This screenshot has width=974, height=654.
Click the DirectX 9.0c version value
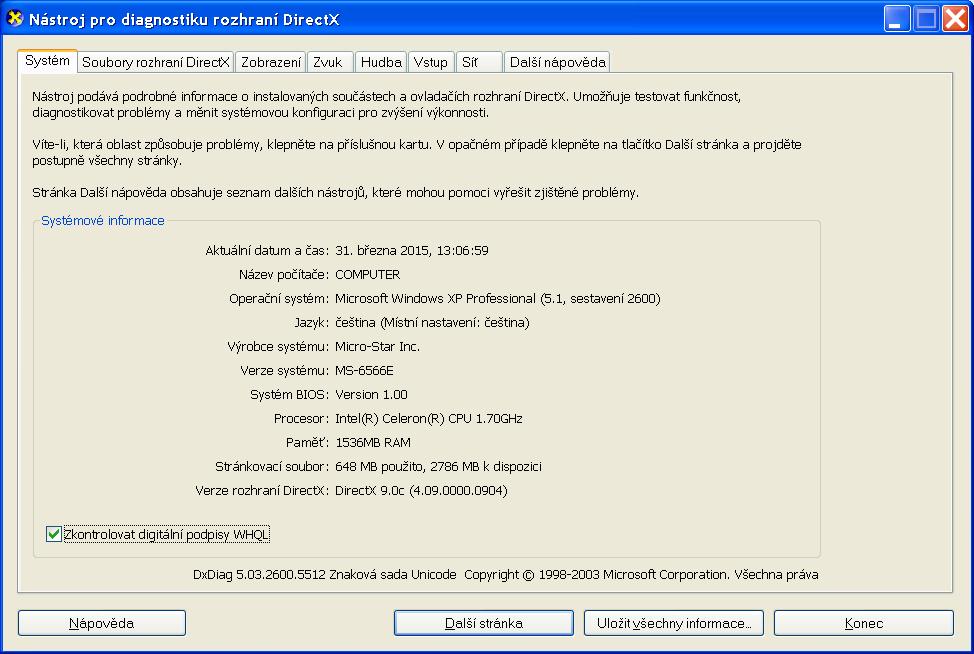[421, 491]
